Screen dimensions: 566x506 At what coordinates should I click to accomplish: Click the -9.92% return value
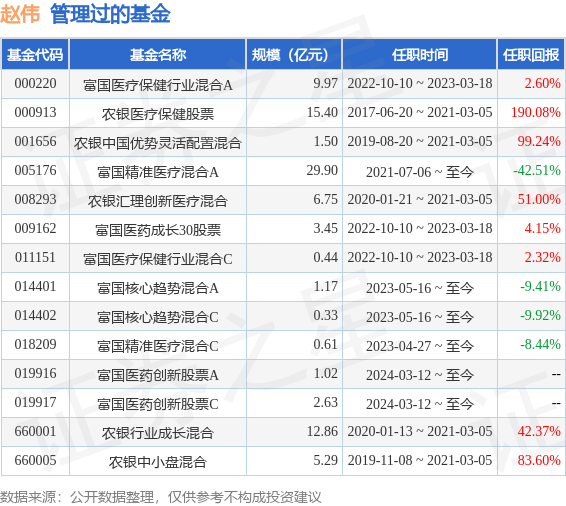[x=540, y=315]
